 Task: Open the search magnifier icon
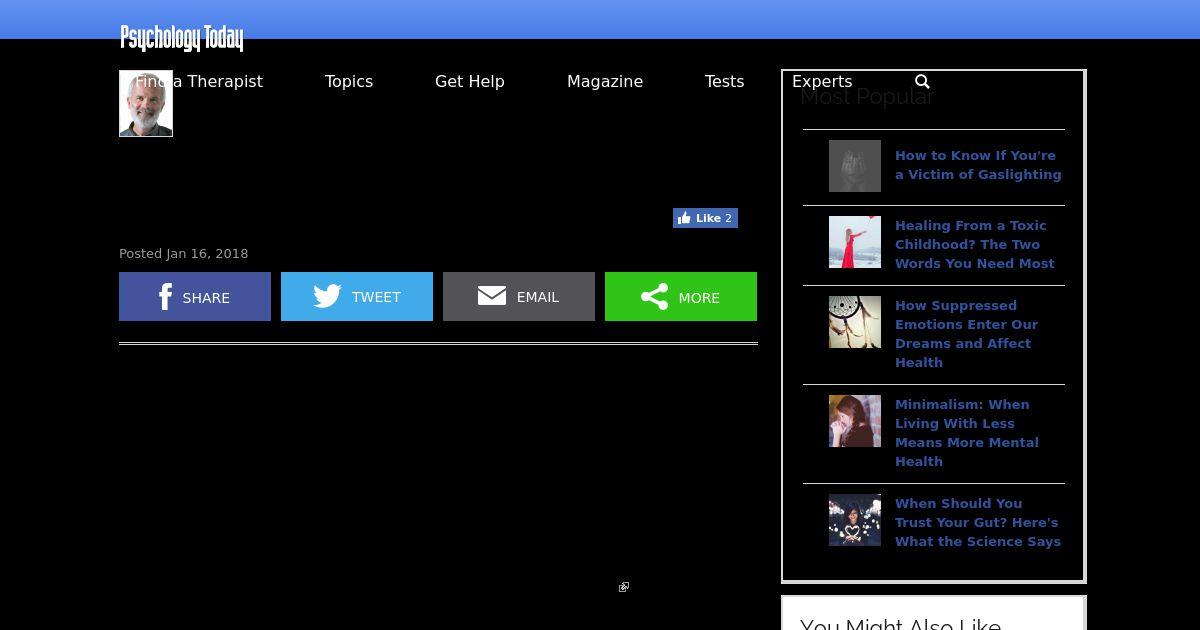(922, 82)
